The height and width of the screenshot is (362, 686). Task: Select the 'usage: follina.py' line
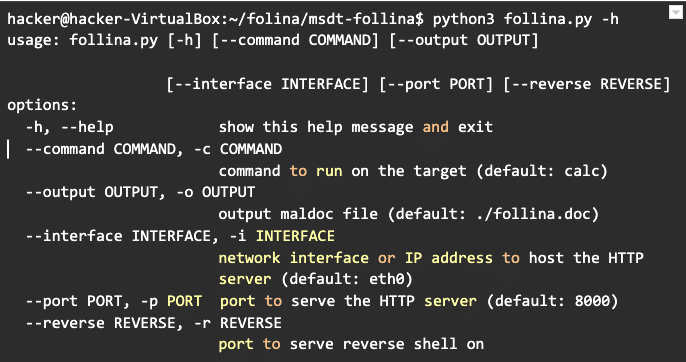point(273,41)
